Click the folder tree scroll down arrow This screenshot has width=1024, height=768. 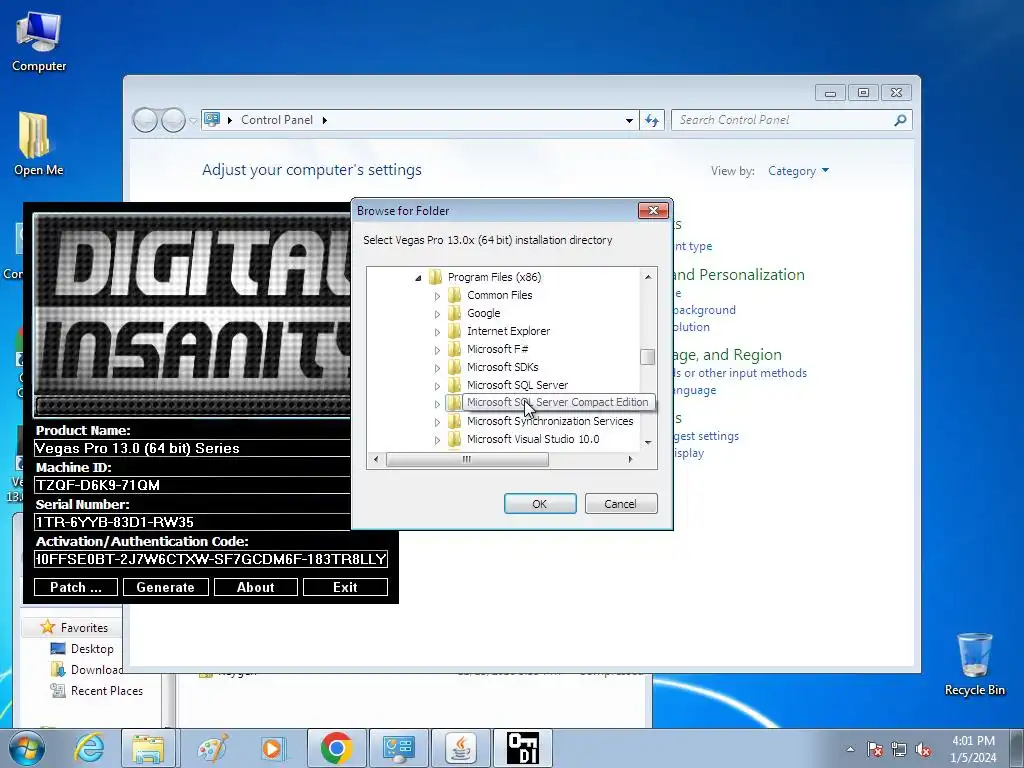(x=648, y=442)
